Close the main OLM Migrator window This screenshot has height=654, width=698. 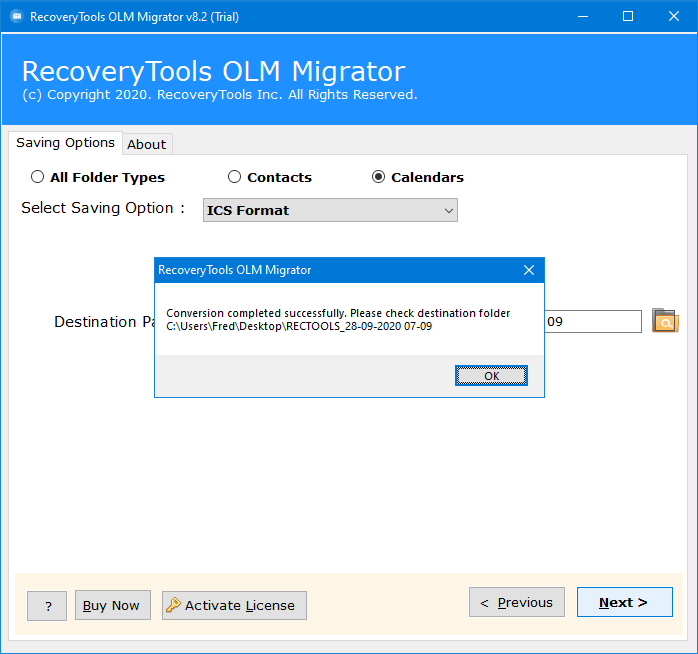[674, 16]
